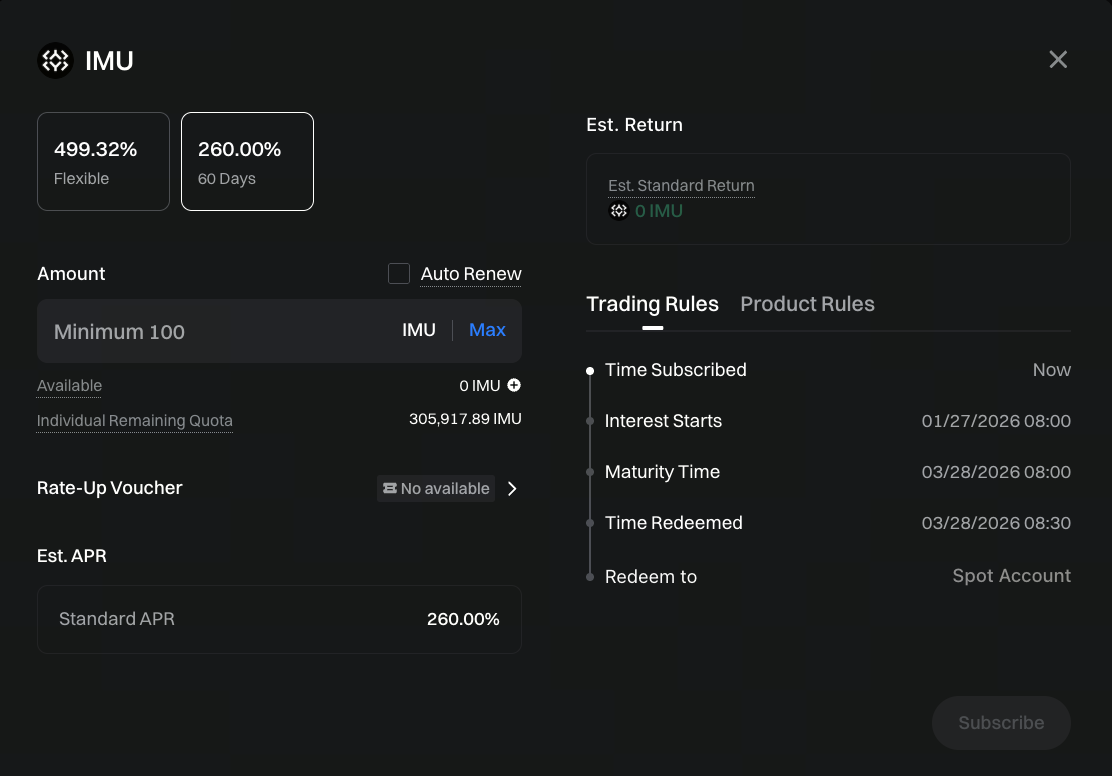Close the IMU subscription dialog
1112x776 pixels.
coord(1058,60)
